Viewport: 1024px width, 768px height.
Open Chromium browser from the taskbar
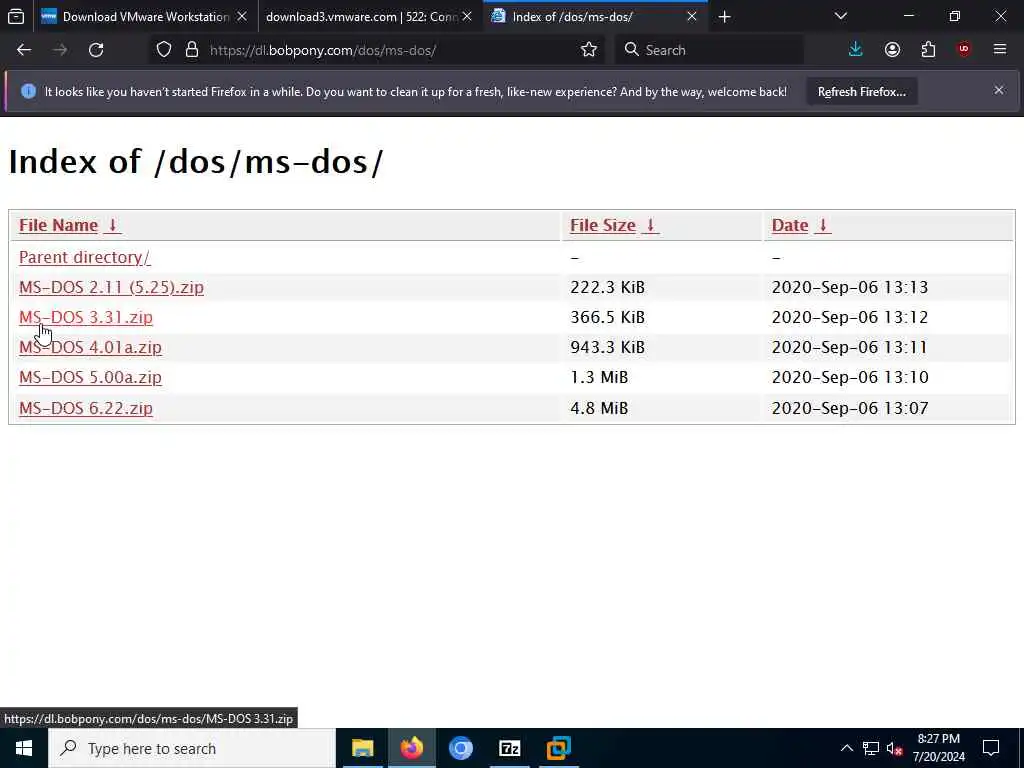(460, 748)
